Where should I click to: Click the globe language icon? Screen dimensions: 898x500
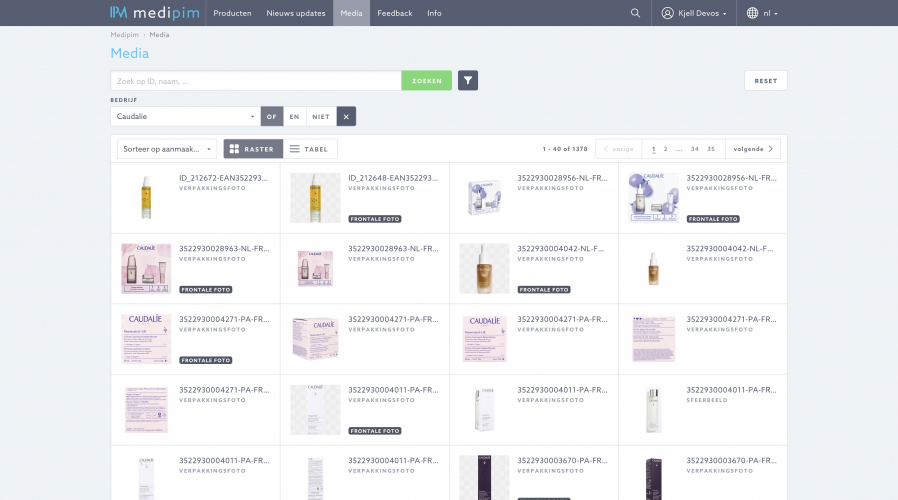click(753, 13)
